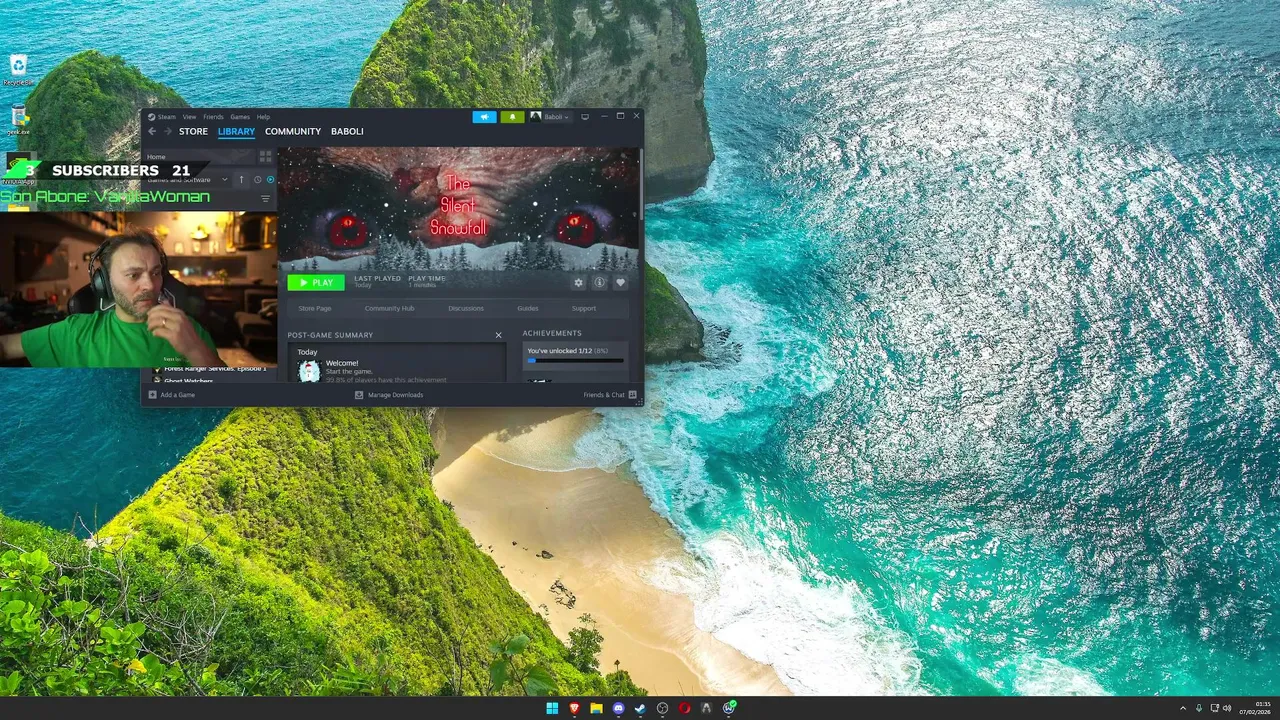Open the Community Hub link
Viewport: 1280px width, 720px height.
coord(389,308)
